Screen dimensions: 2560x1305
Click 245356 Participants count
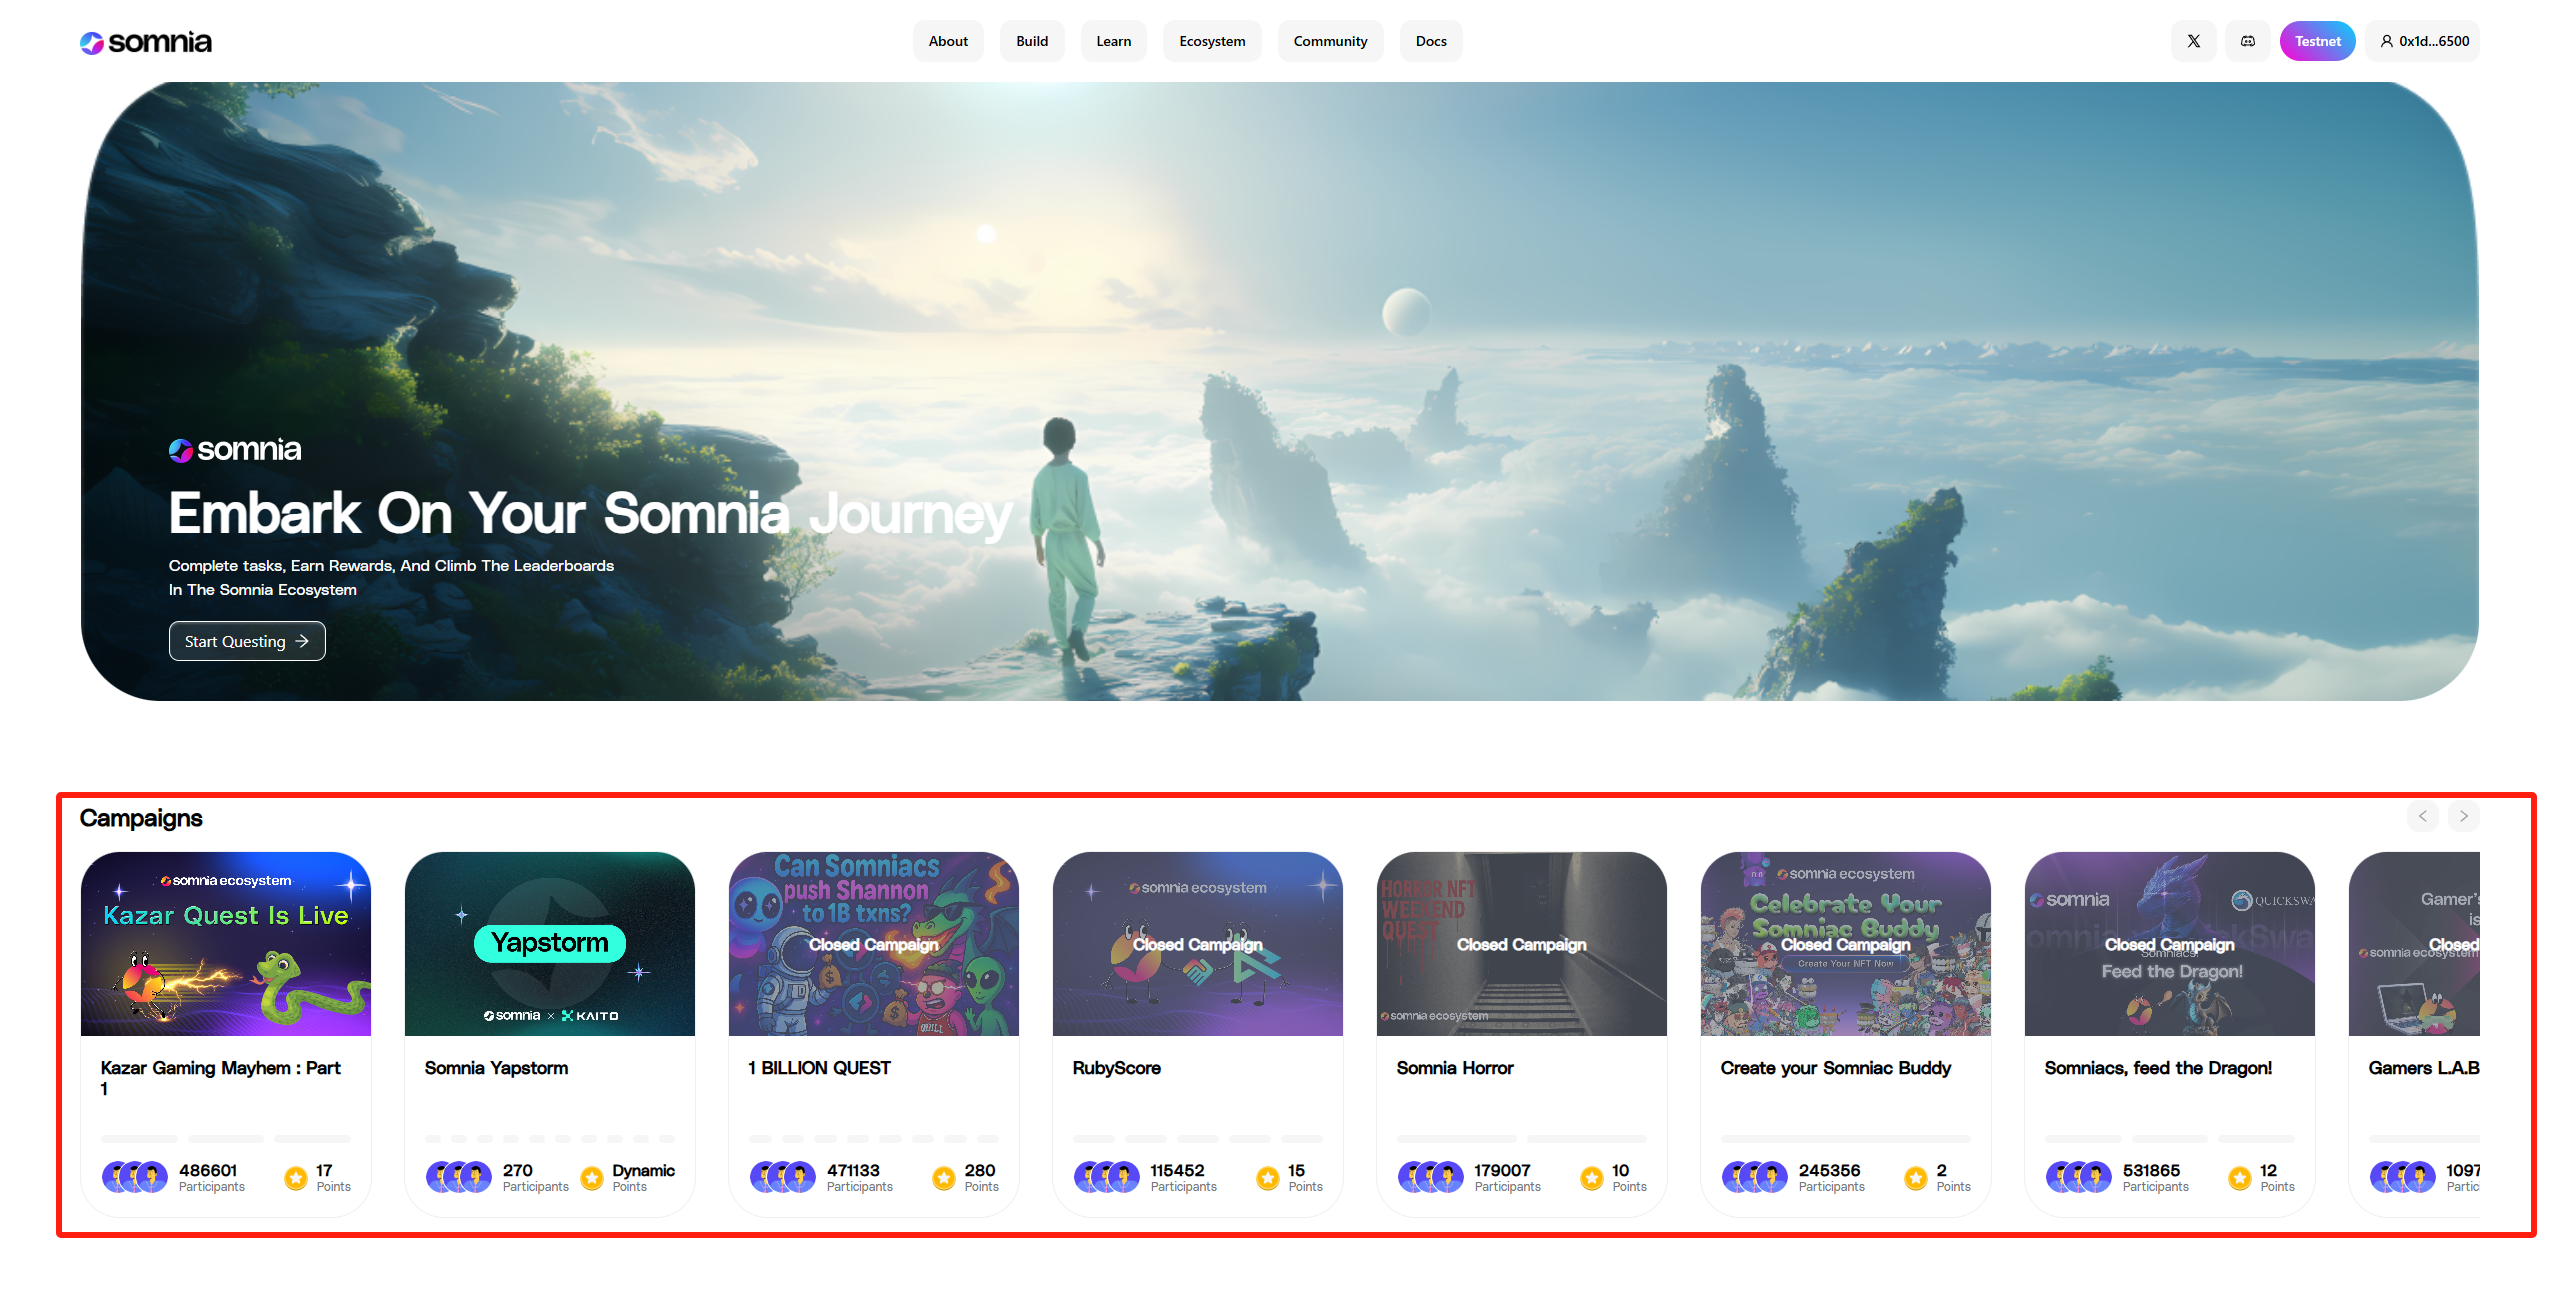coord(1832,1177)
